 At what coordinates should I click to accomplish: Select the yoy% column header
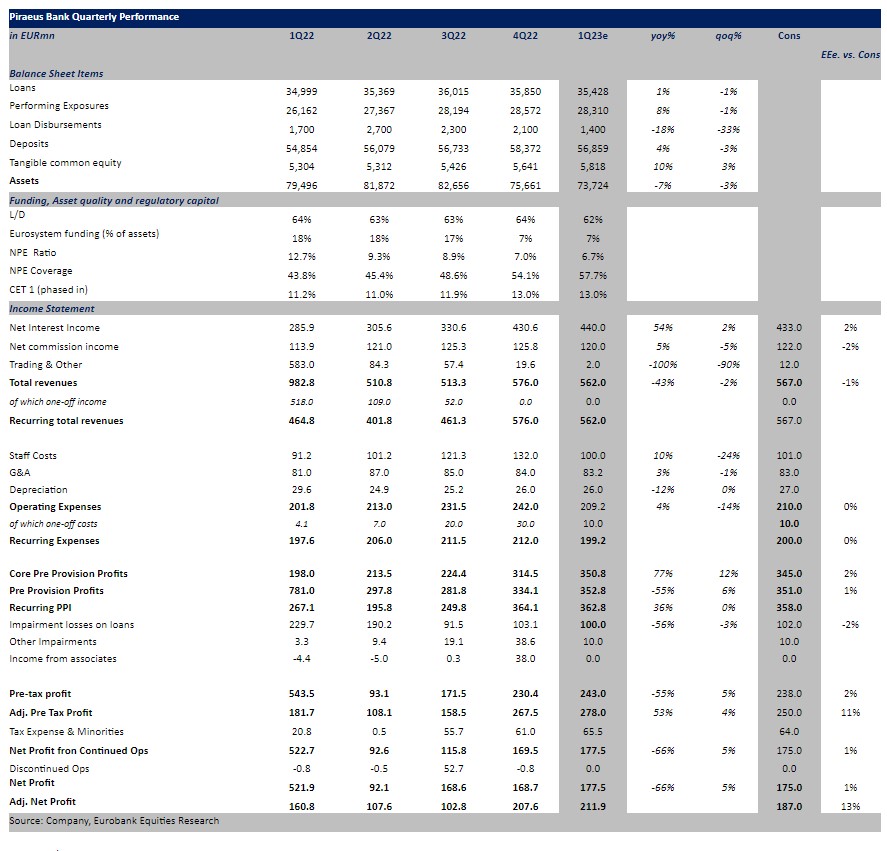(663, 36)
